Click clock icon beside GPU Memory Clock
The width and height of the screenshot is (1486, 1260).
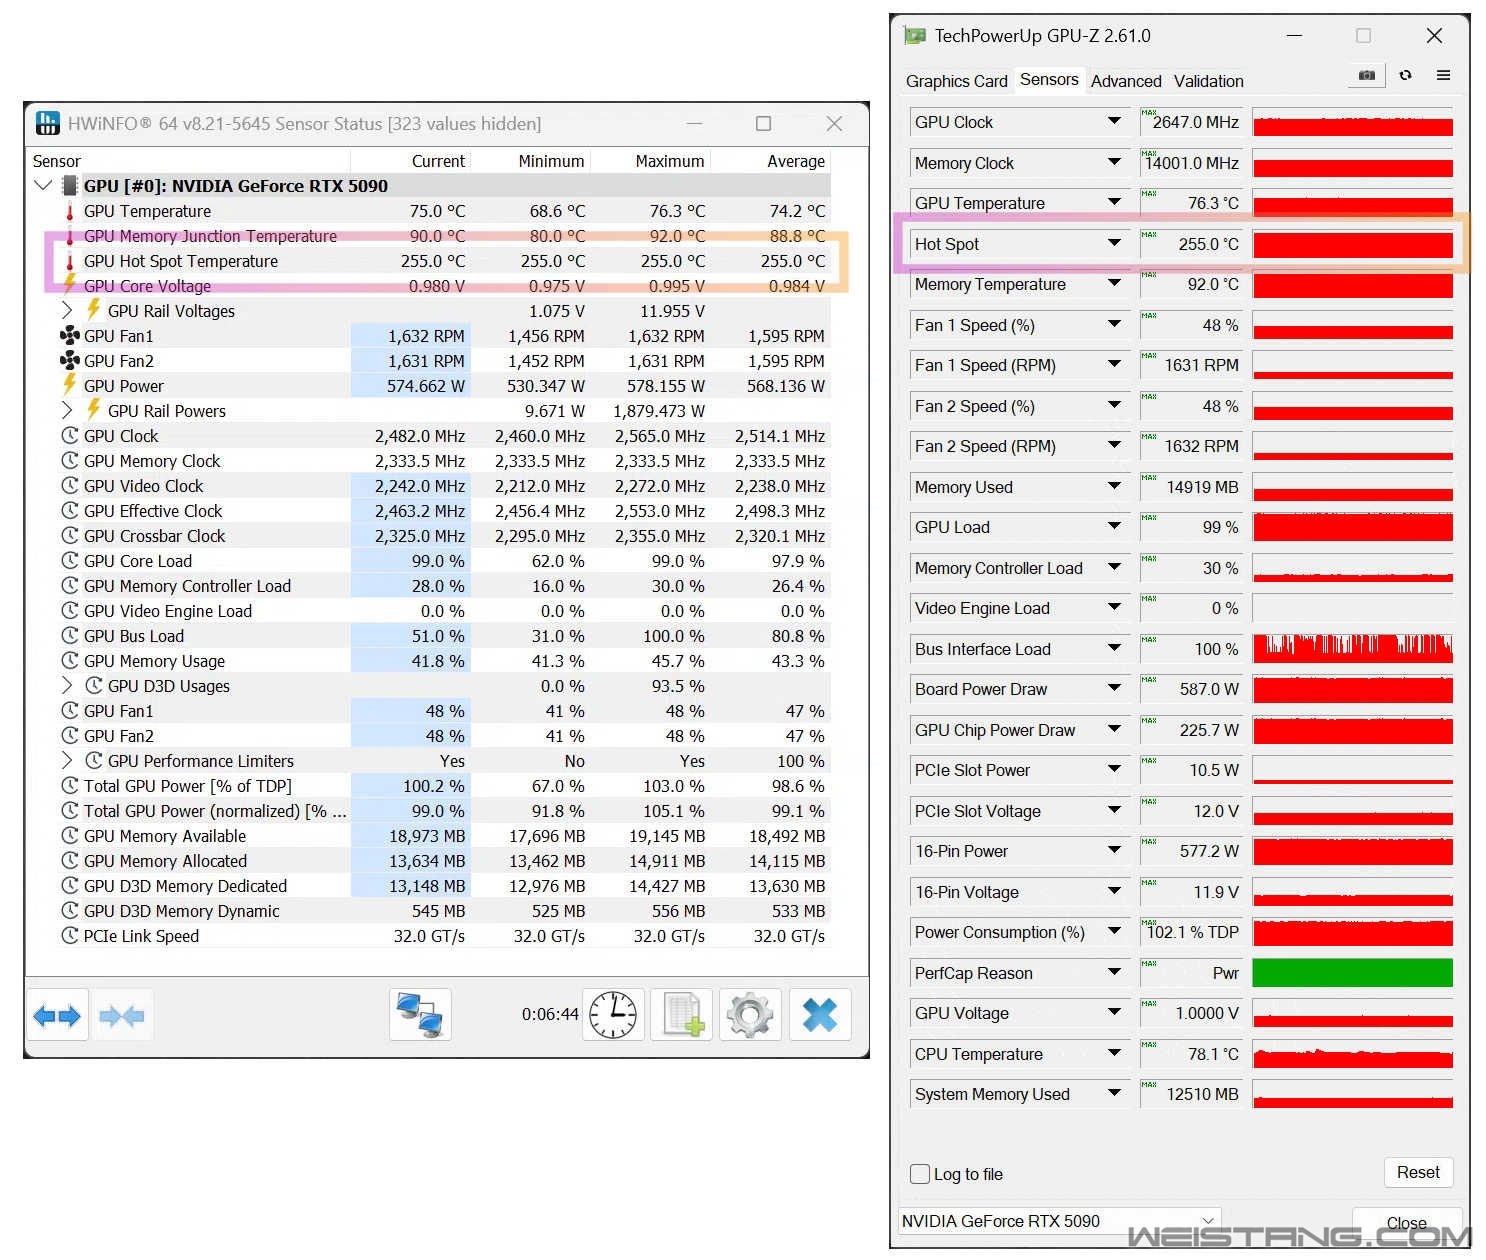point(70,461)
